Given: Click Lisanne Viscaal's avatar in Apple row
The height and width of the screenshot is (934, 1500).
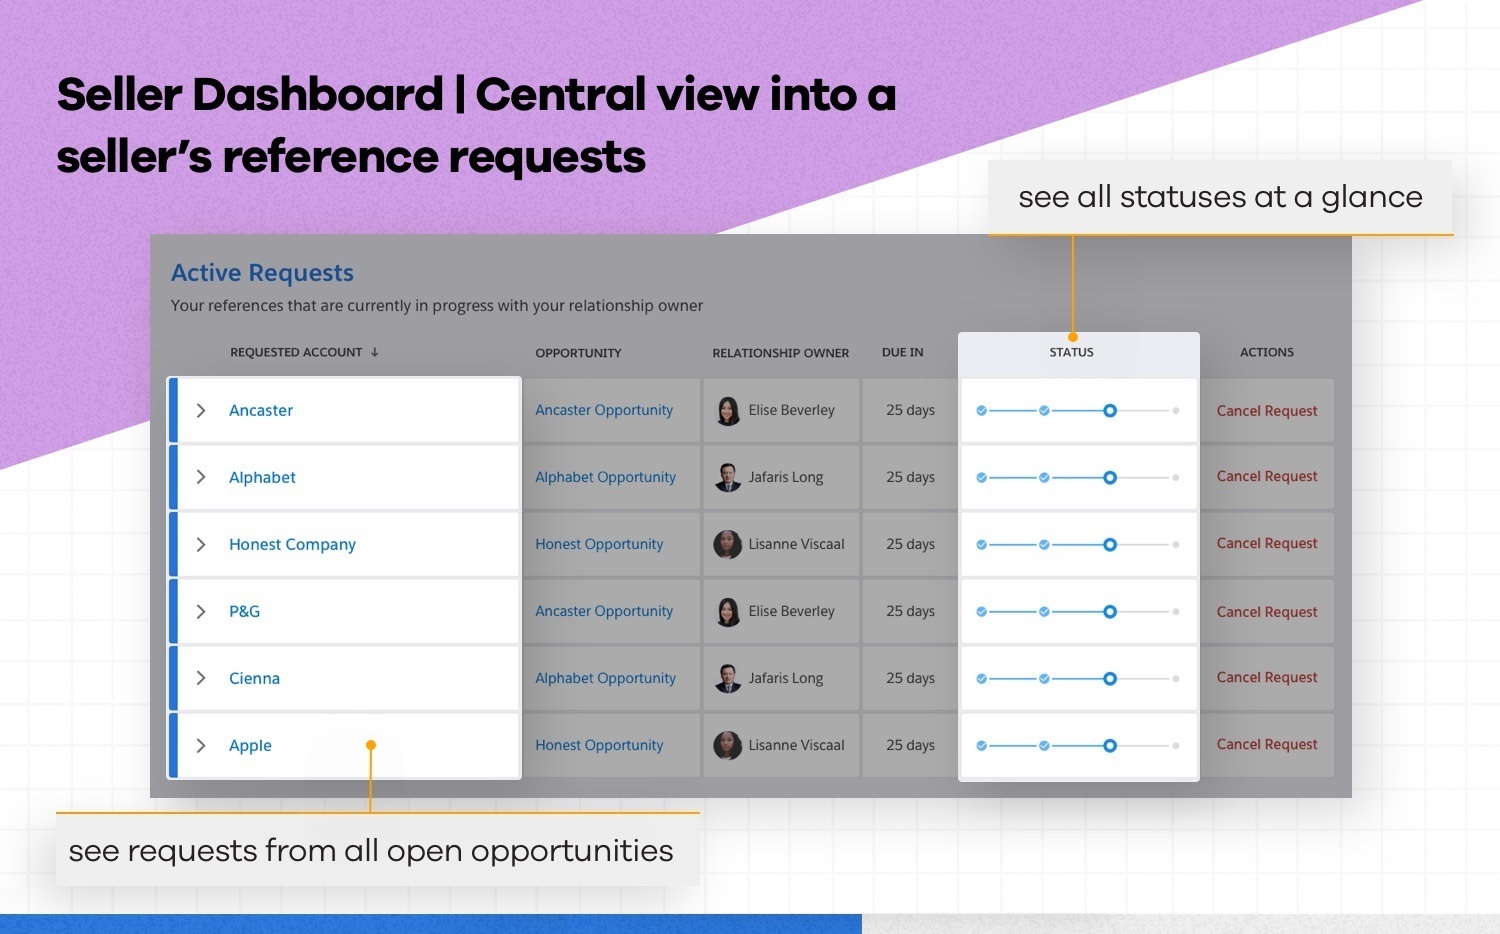Looking at the screenshot, I should point(728,746).
